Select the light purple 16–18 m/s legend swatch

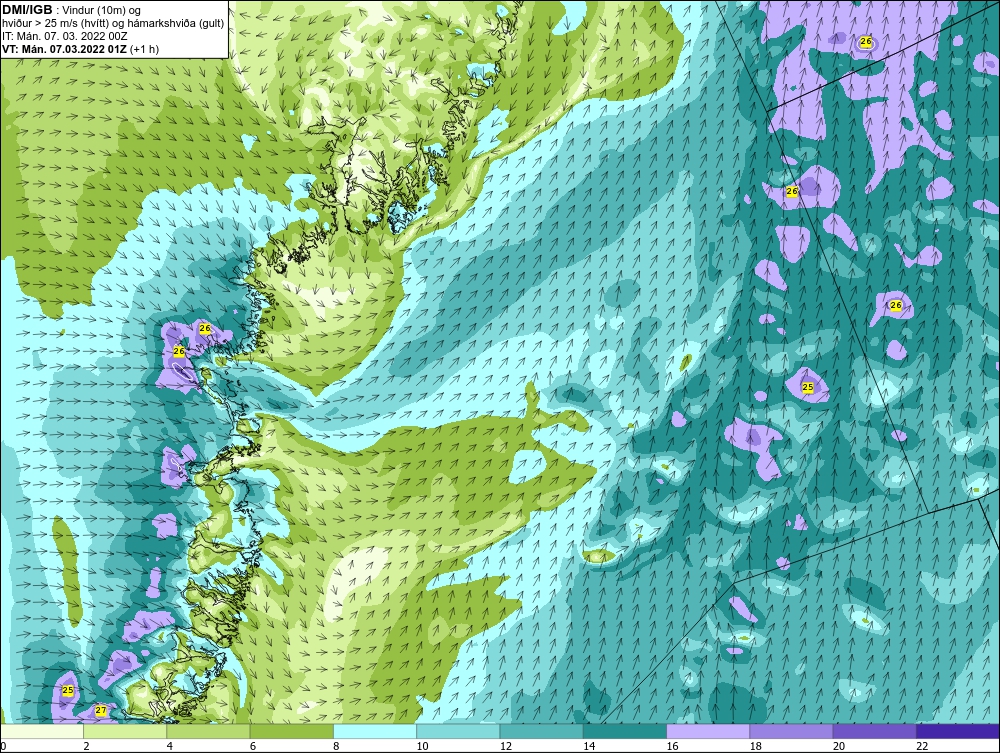pyautogui.click(x=708, y=731)
